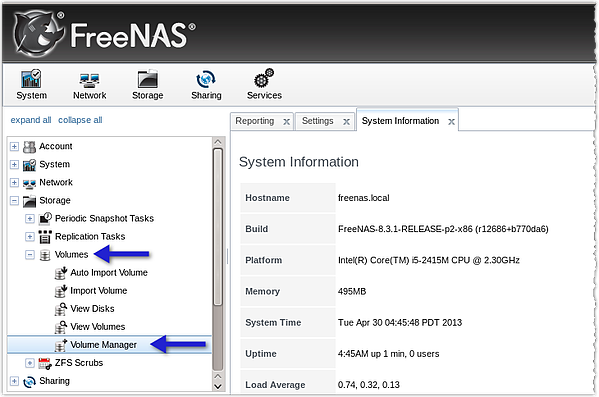Open Volume Manager in the tree
Viewport: 599px width, 397px height.
coord(104,345)
